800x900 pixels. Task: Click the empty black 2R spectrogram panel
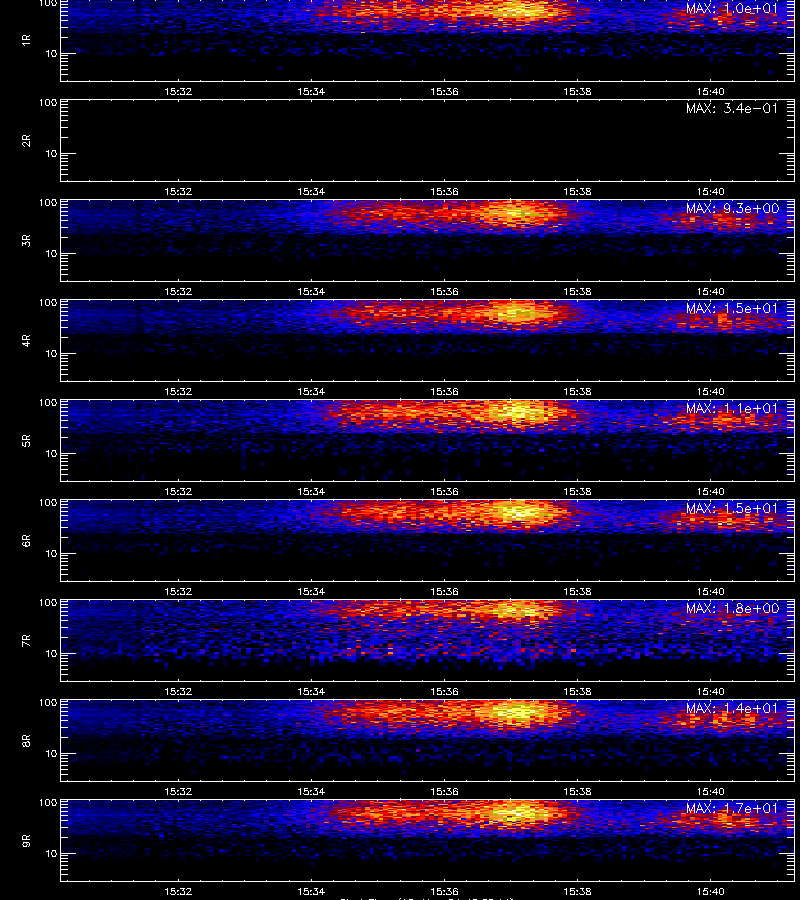(x=428, y=141)
